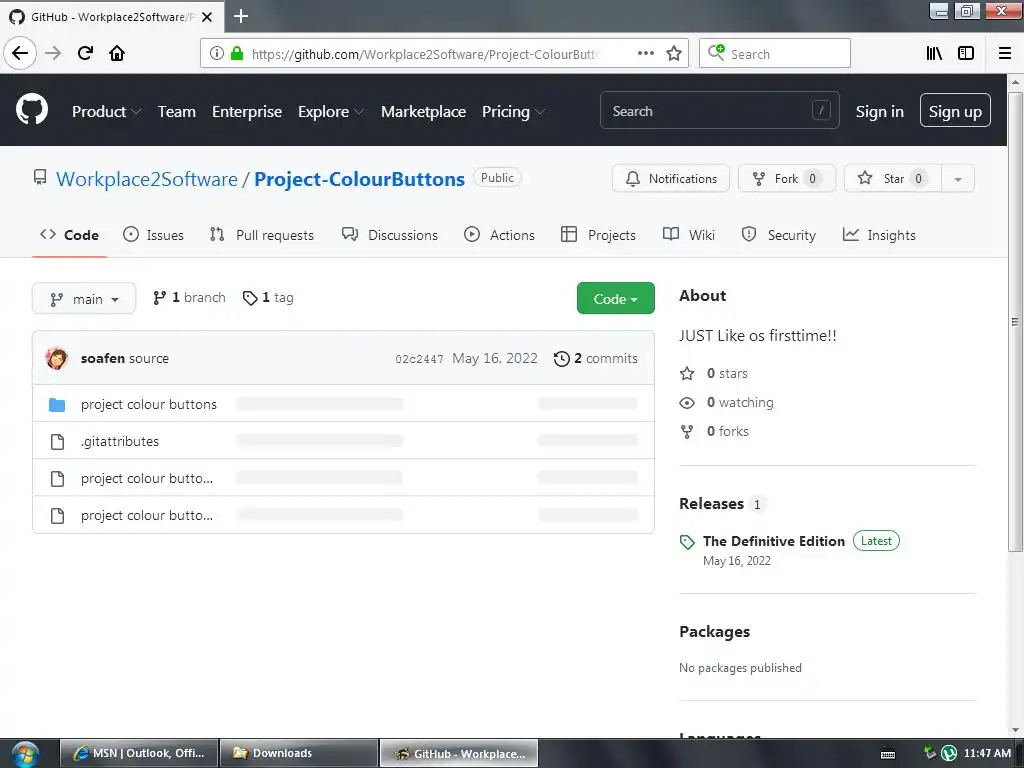Click the uTorrent tray icon
Image resolution: width=1024 pixels, height=768 pixels.
[x=949, y=754]
